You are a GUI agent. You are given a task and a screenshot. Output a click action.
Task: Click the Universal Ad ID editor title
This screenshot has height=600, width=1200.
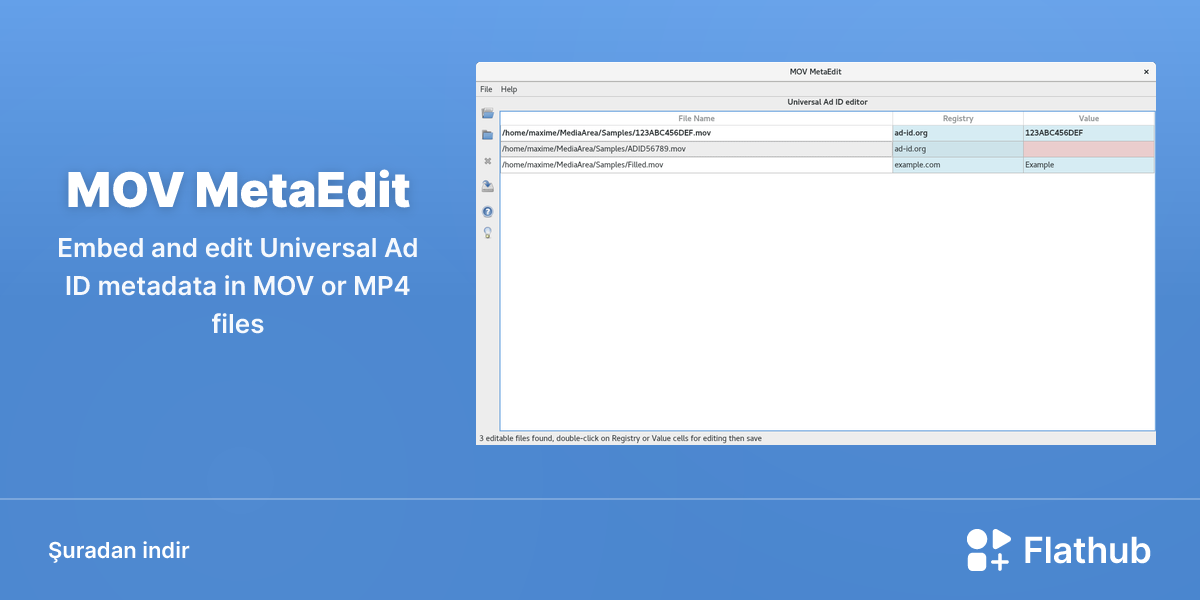[827, 102]
